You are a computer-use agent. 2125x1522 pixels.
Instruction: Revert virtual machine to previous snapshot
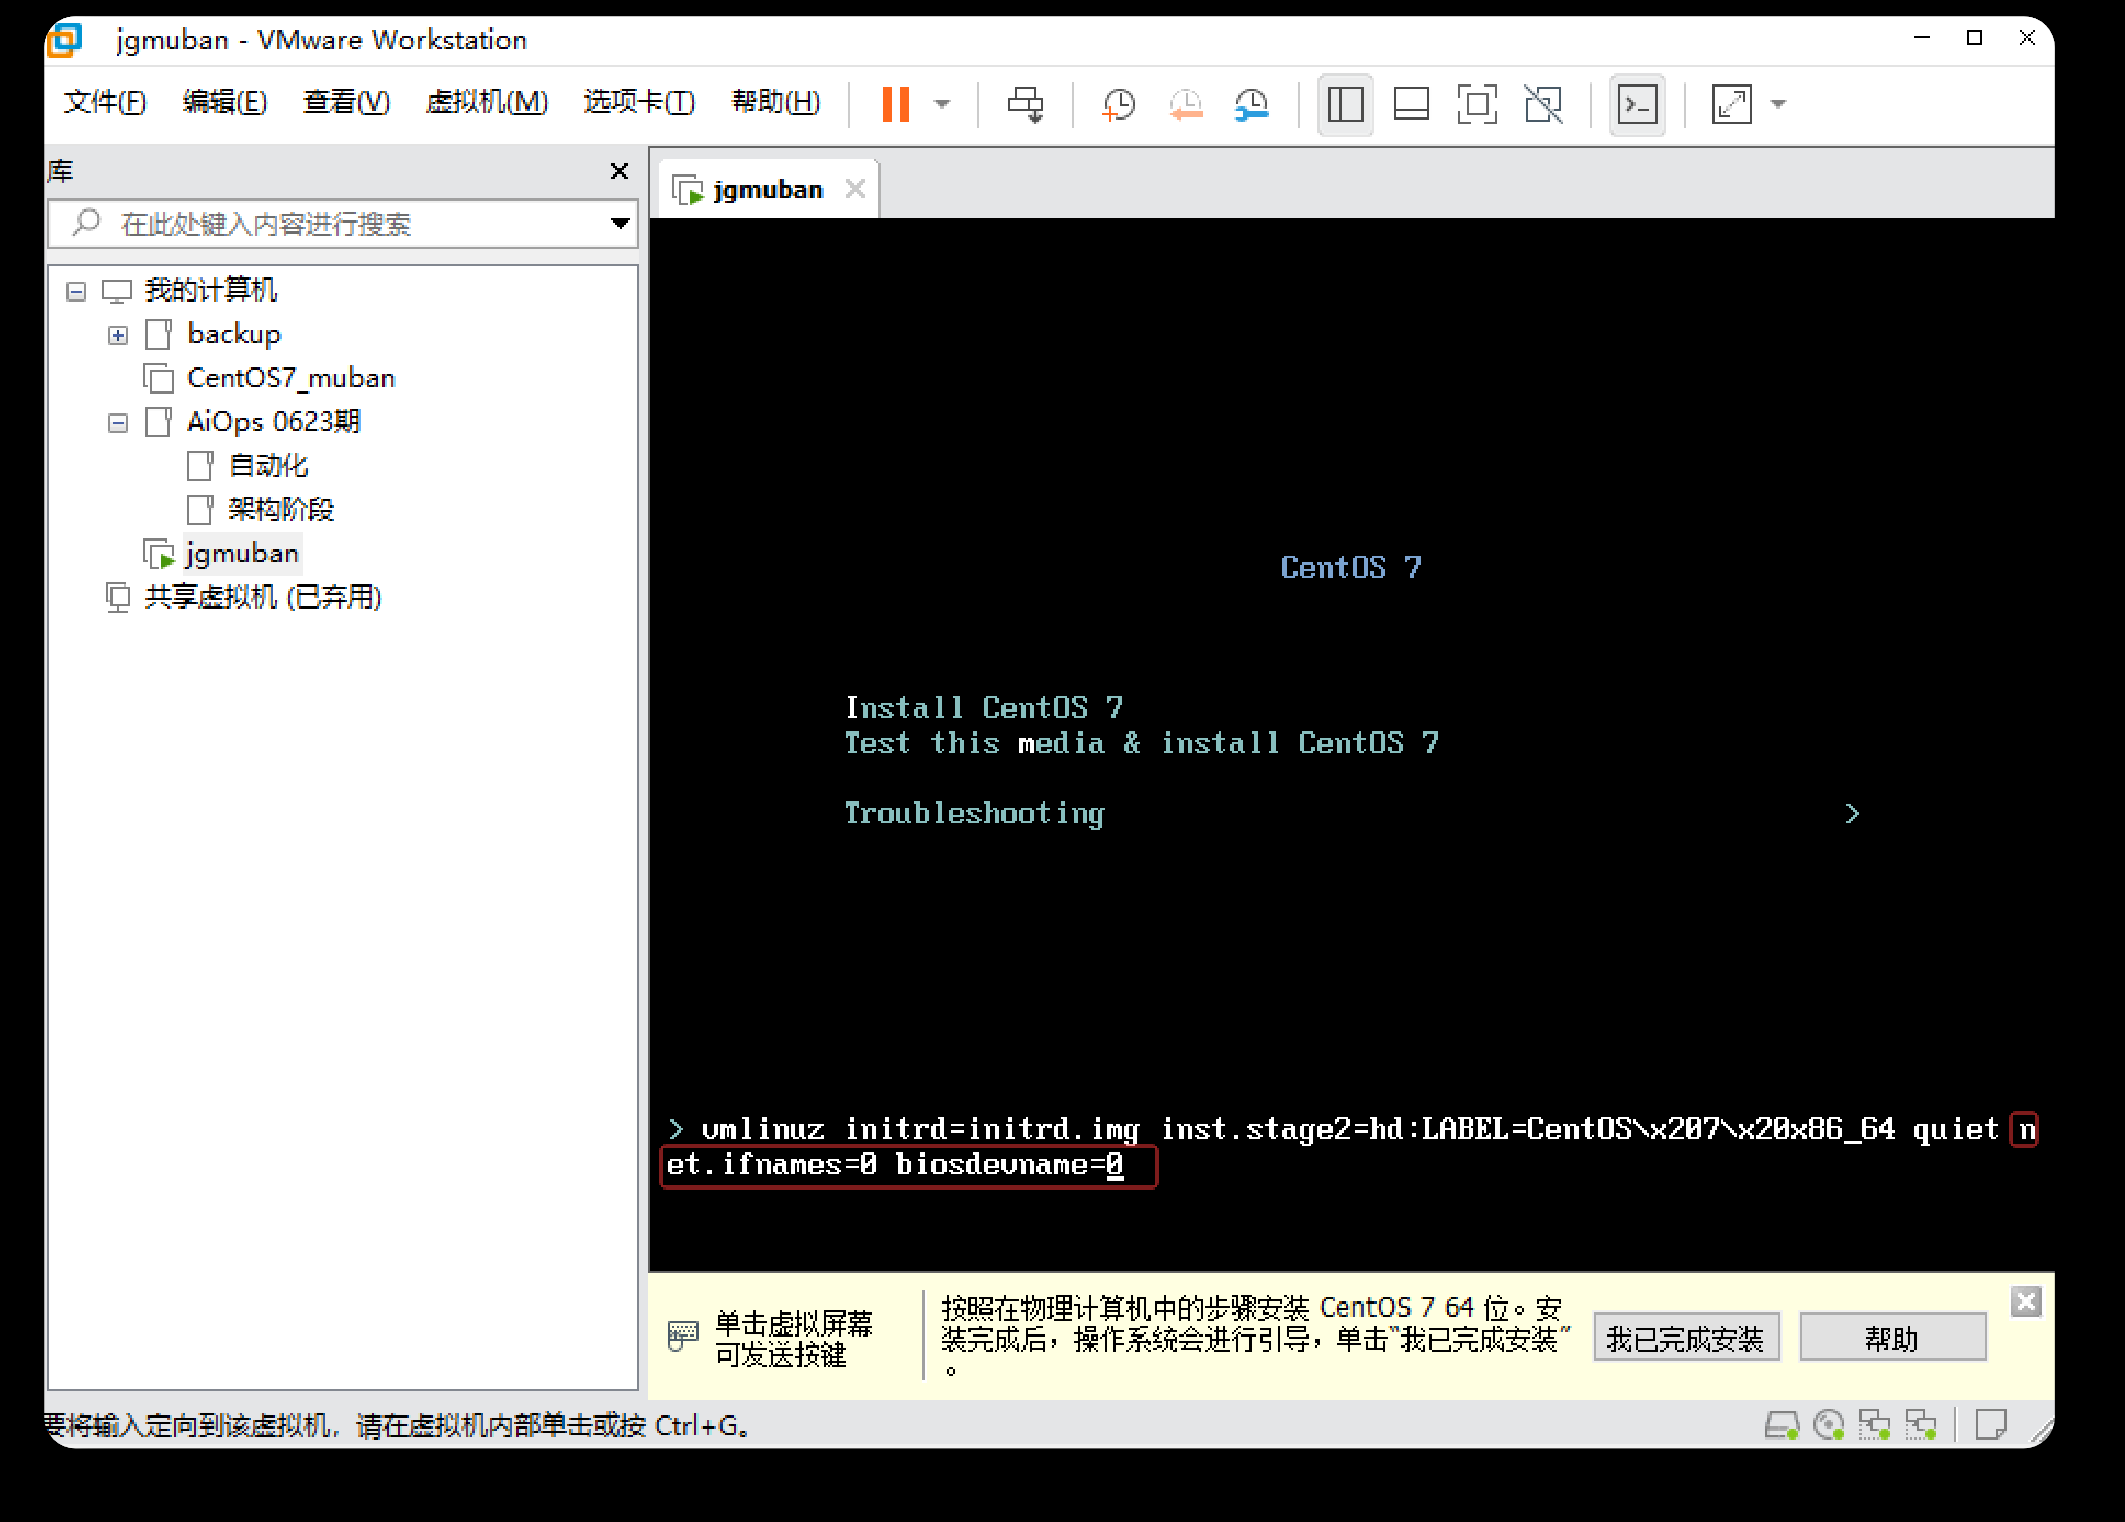(x=1185, y=104)
